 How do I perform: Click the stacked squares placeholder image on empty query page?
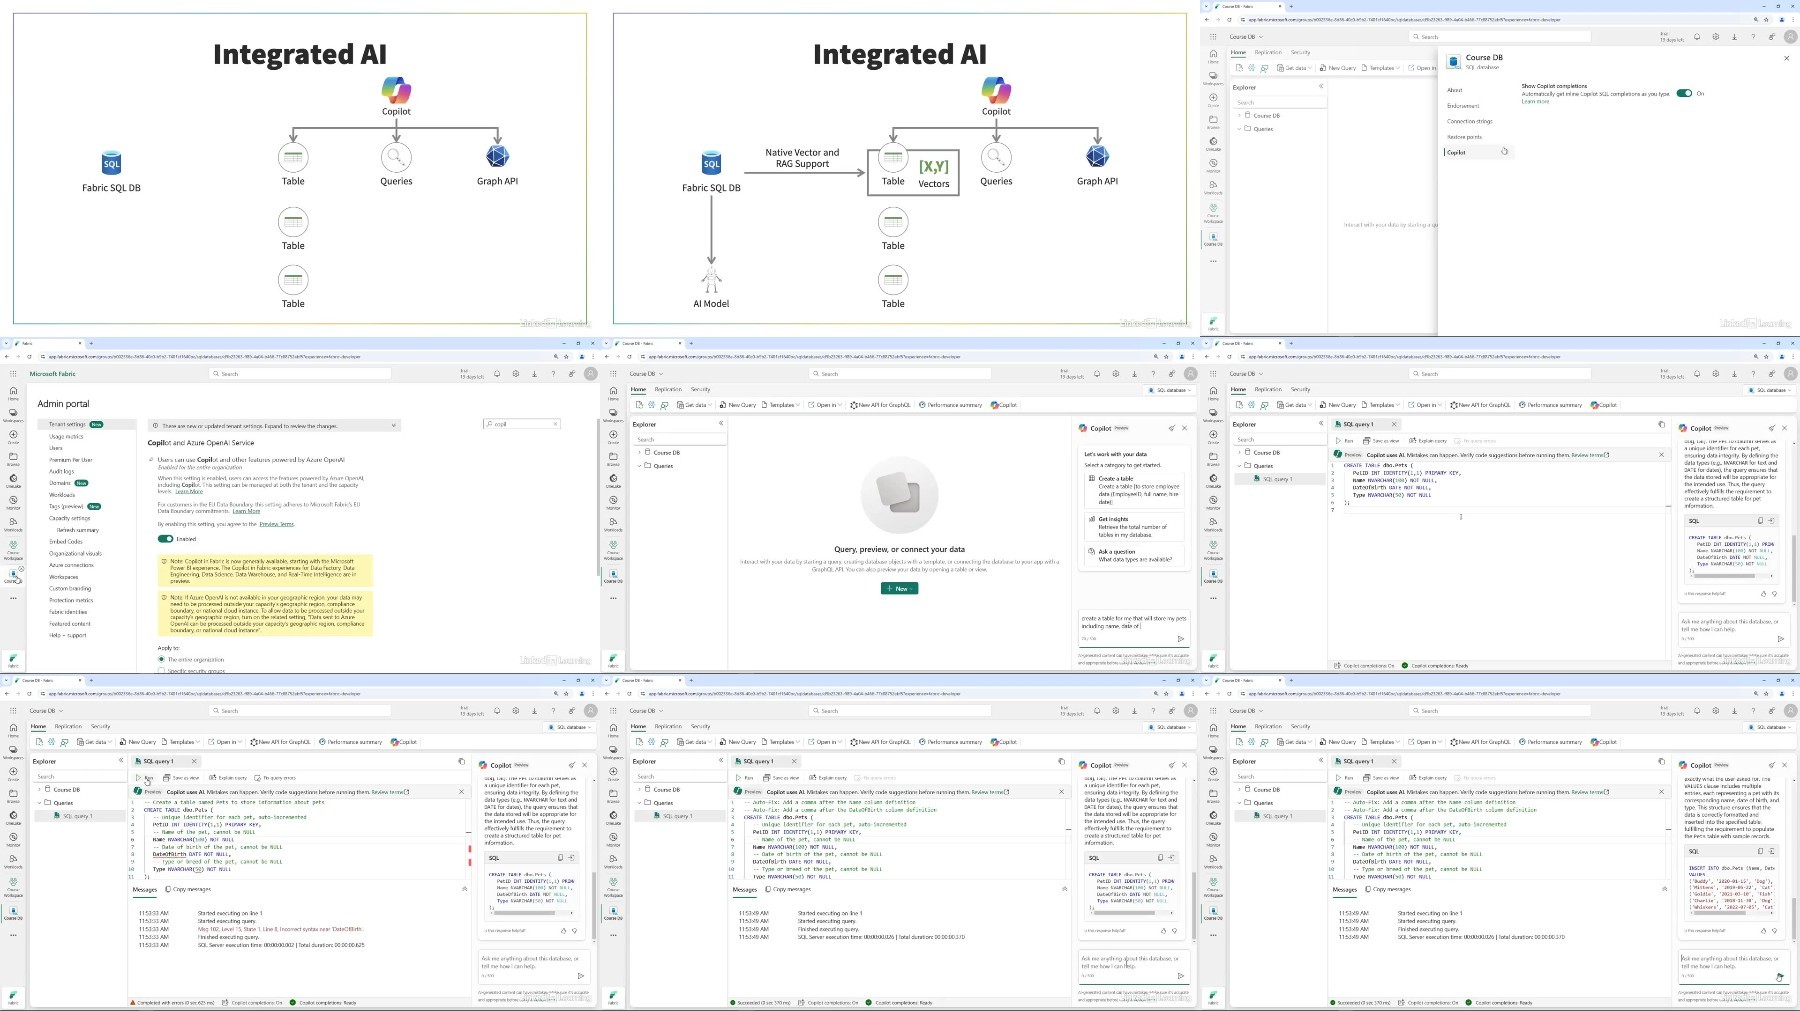point(899,494)
